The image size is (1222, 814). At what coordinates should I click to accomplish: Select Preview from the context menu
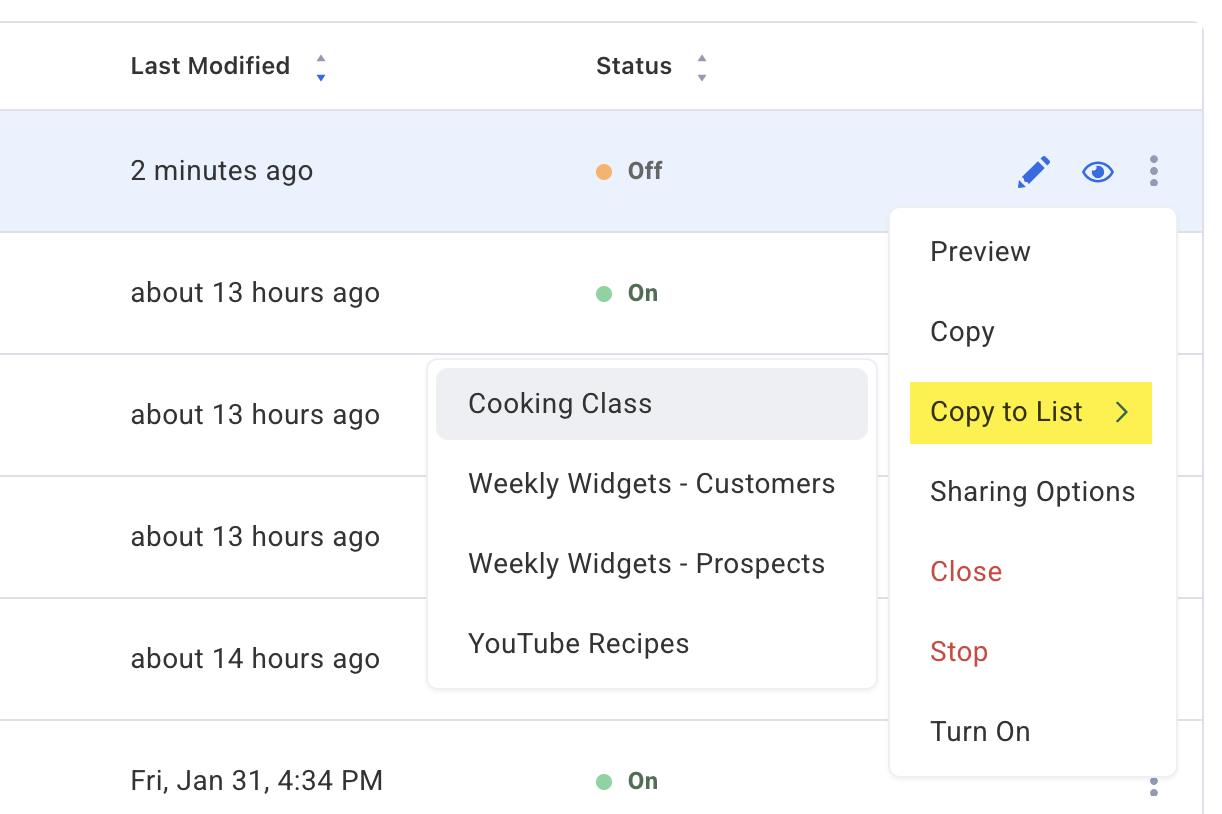click(980, 252)
